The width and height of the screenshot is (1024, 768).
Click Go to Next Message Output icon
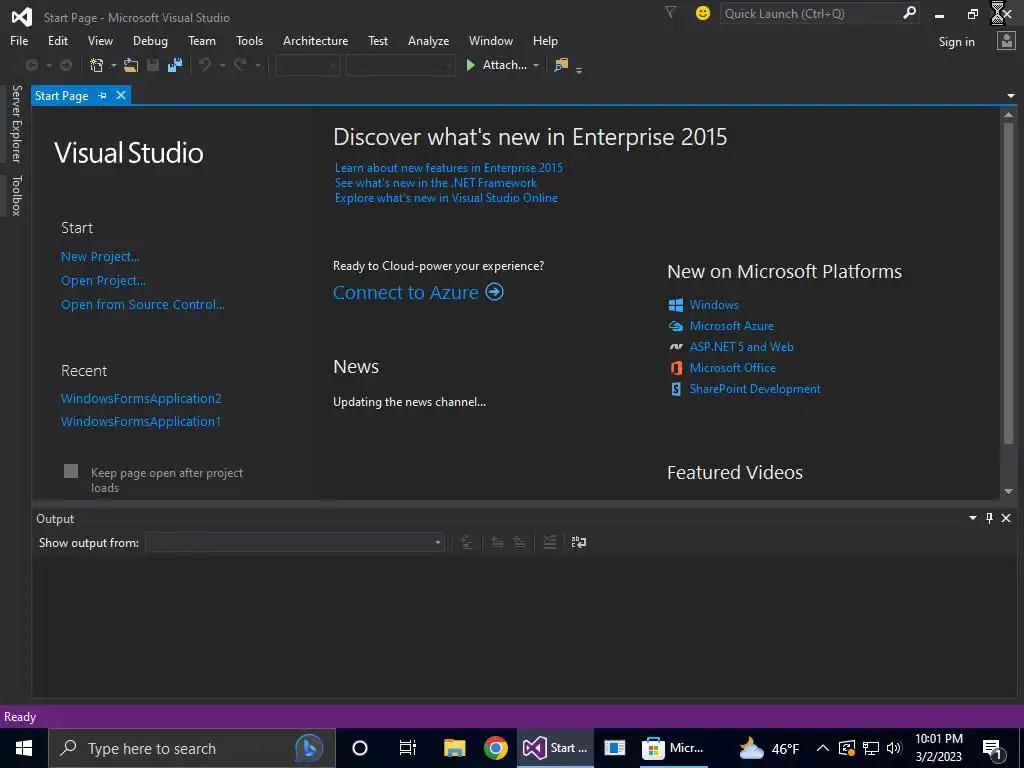pos(519,542)
